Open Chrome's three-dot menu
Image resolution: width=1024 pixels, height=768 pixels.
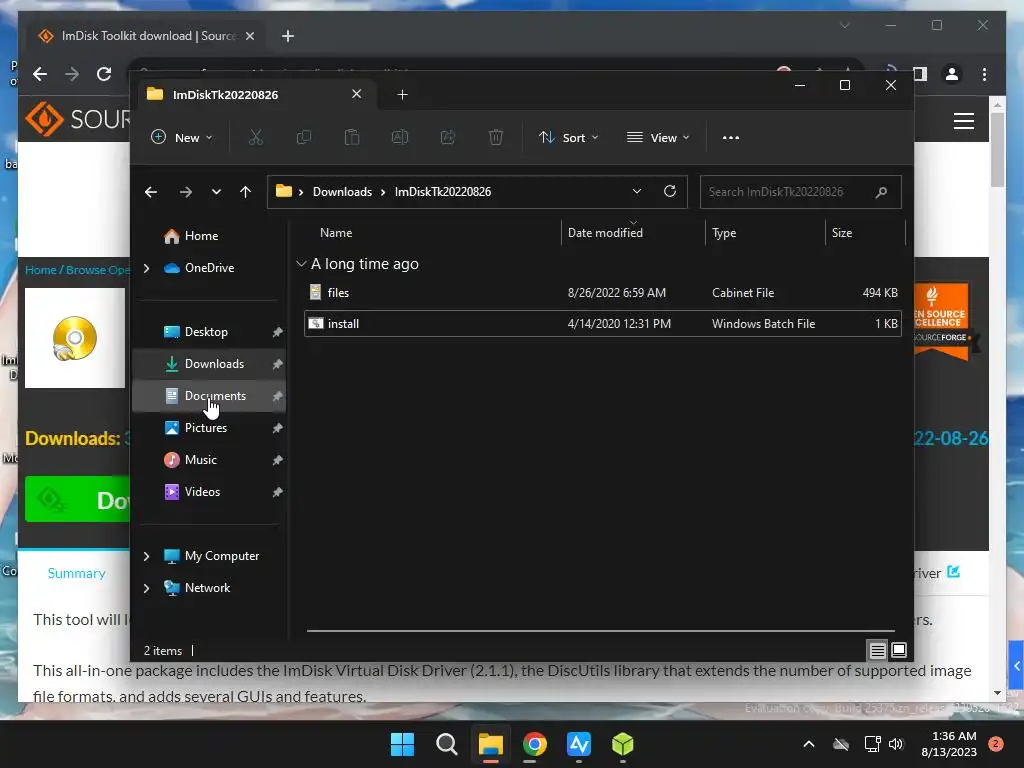pos(984,74)
